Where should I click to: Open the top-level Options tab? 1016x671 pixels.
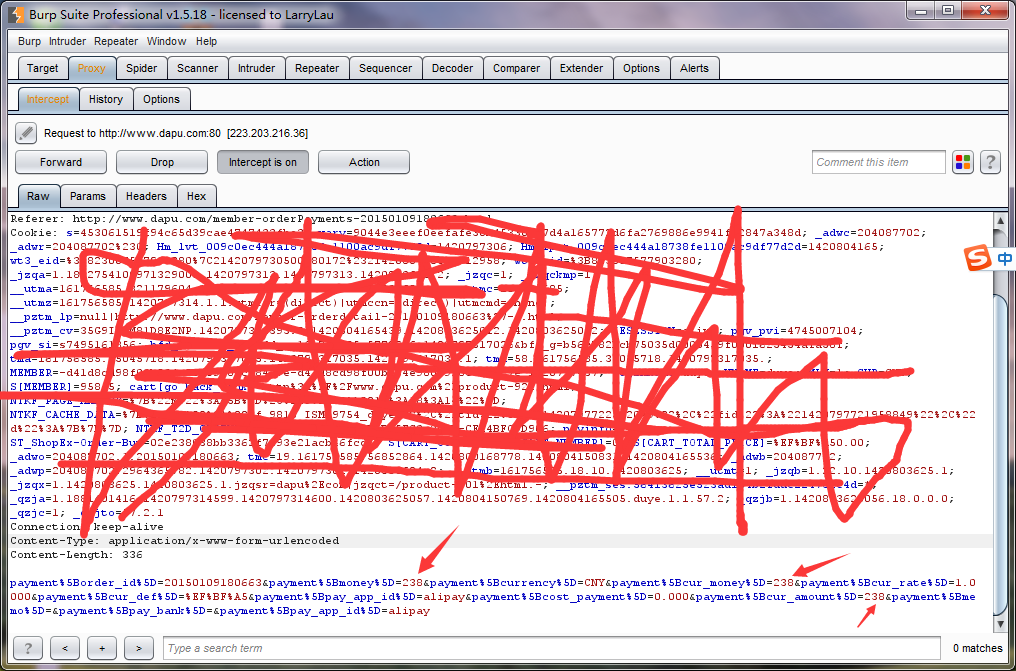[641, 68]
